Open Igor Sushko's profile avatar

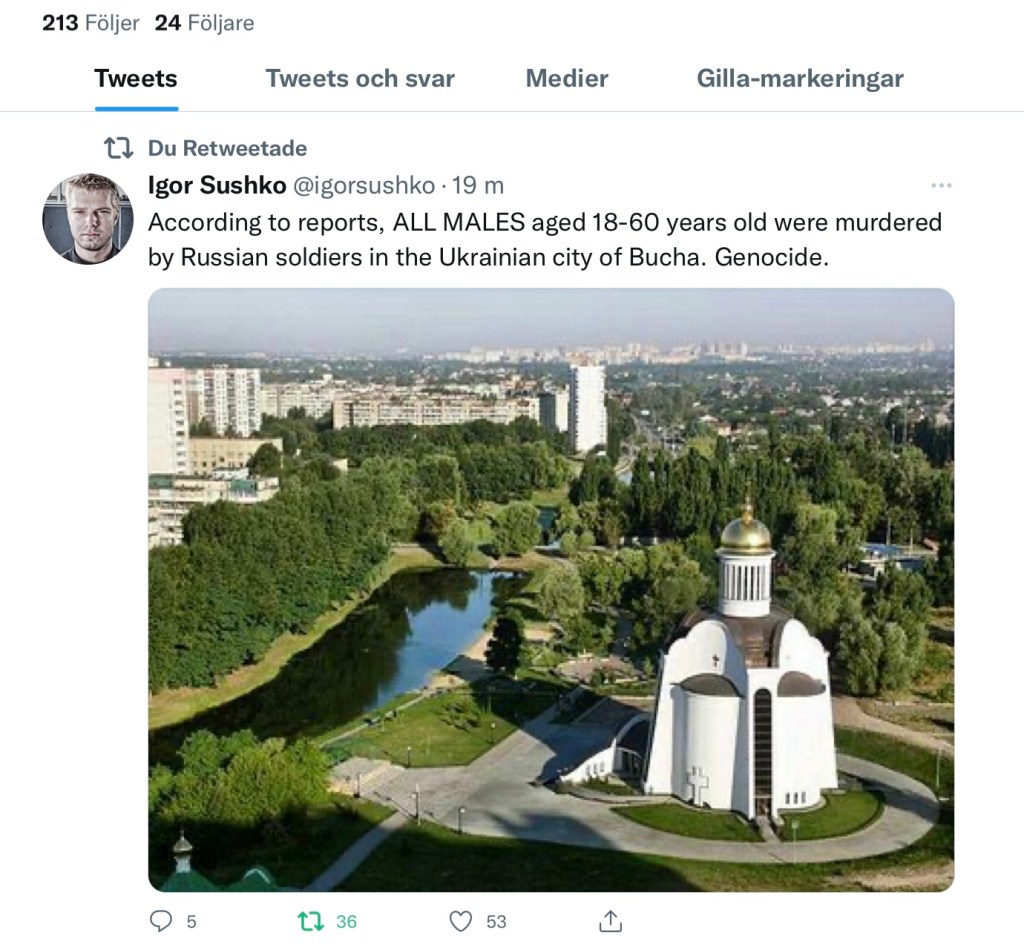point(88,219)
